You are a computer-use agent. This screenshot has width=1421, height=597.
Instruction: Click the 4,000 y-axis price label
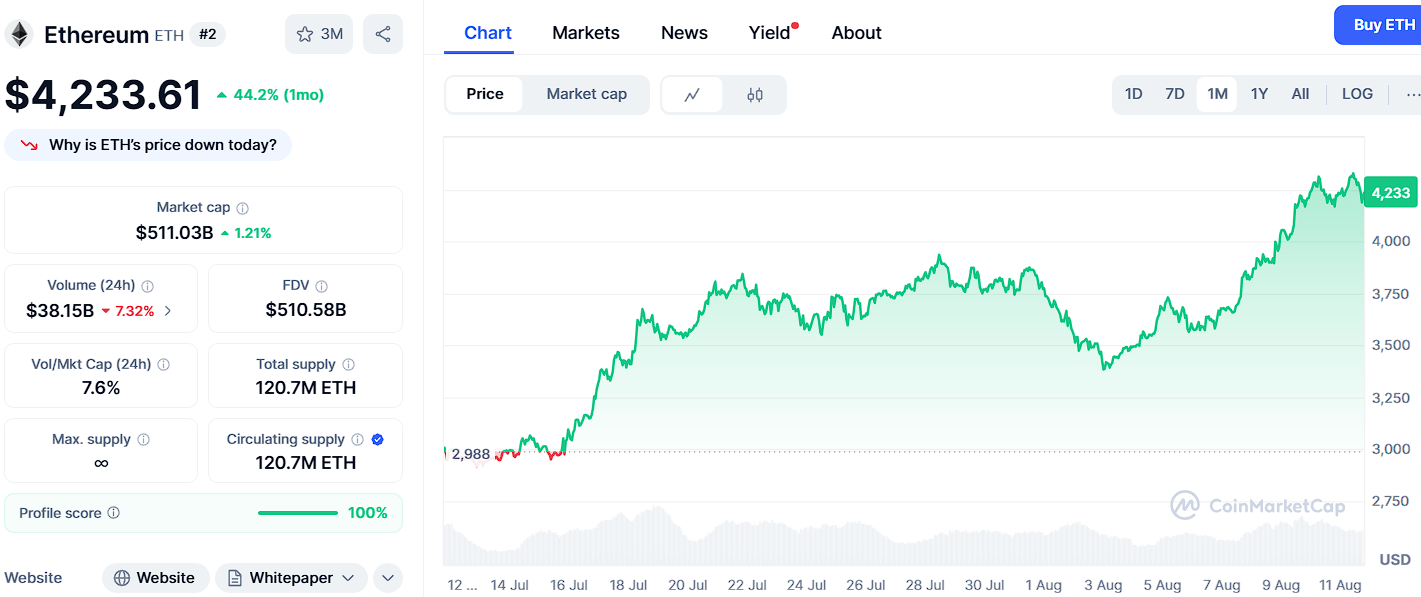point(1391,241)
